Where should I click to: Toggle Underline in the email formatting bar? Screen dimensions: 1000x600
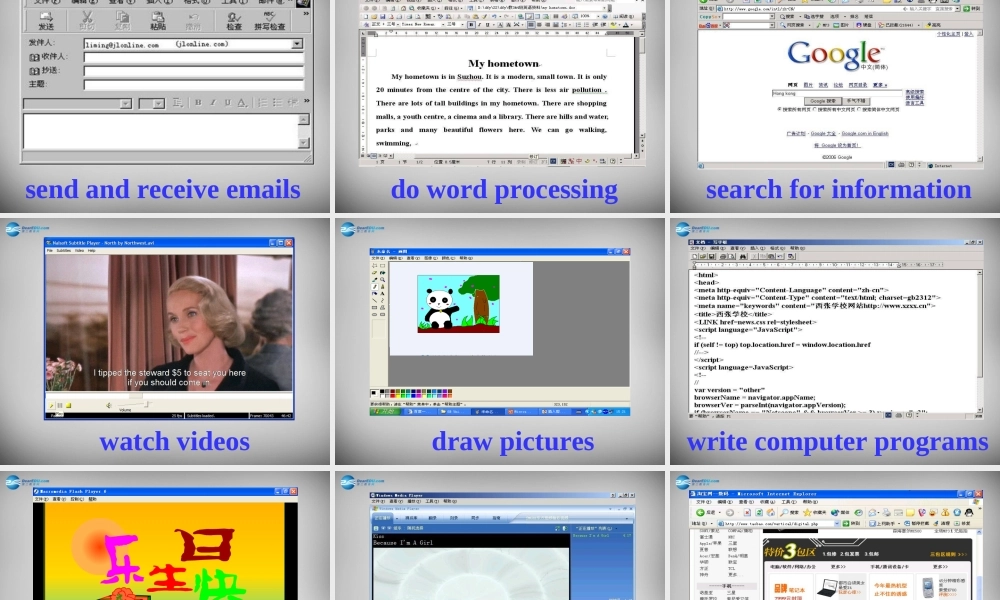(x=227, y=102)
